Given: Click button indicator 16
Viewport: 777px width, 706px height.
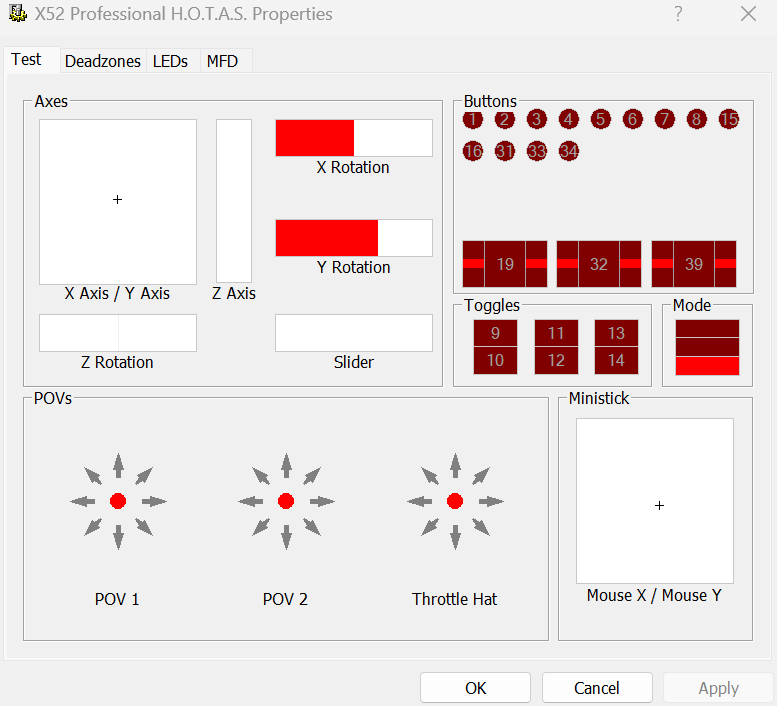Looking at the screenshot, I should coord(473,151).
